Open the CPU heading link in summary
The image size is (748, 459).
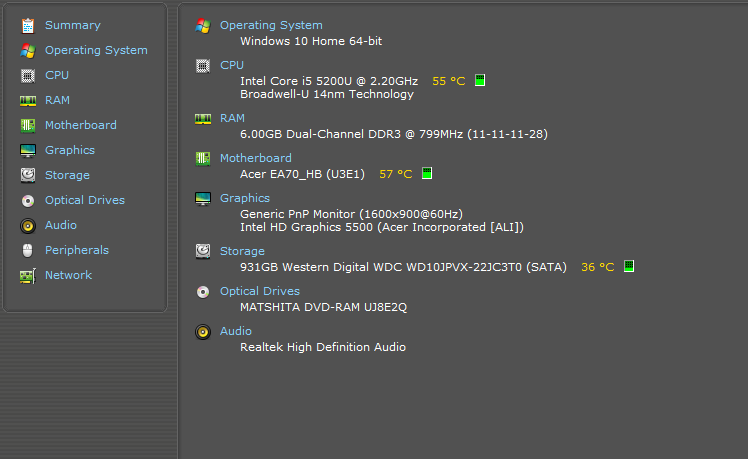tap(231, 65)
